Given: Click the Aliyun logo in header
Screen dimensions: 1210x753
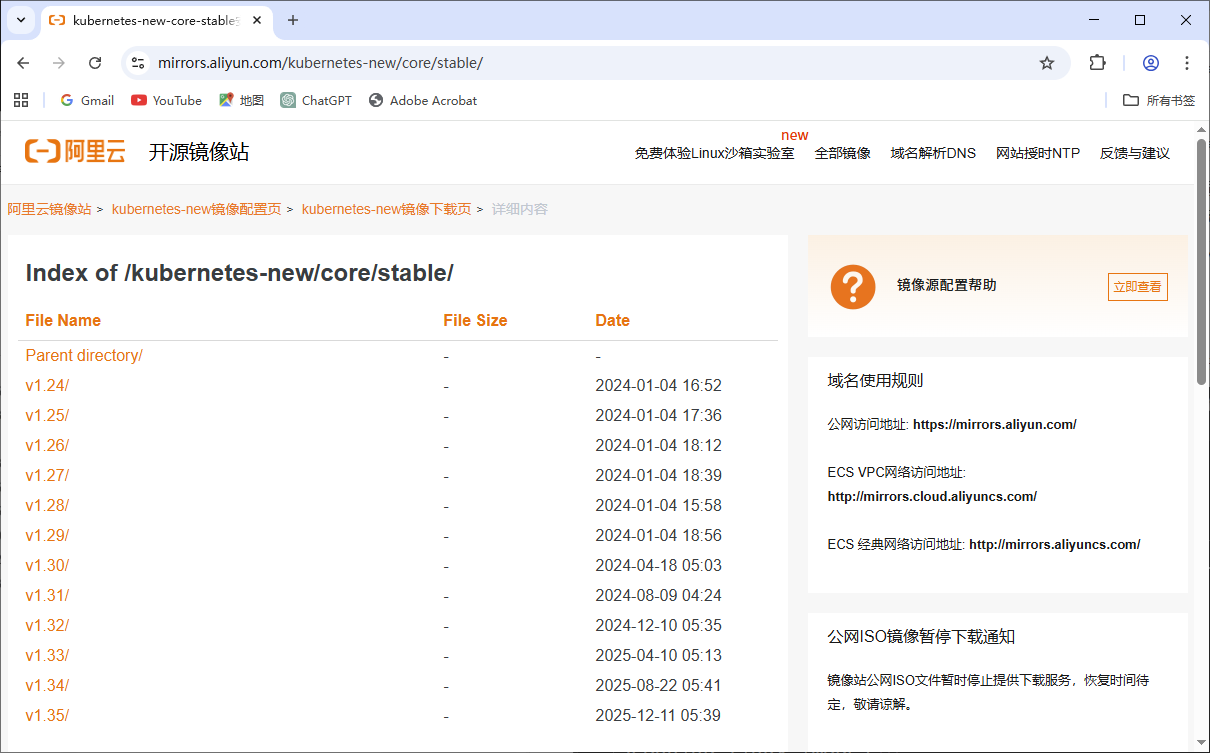Looking at the screenshot, I should click(x=76, y=152).
